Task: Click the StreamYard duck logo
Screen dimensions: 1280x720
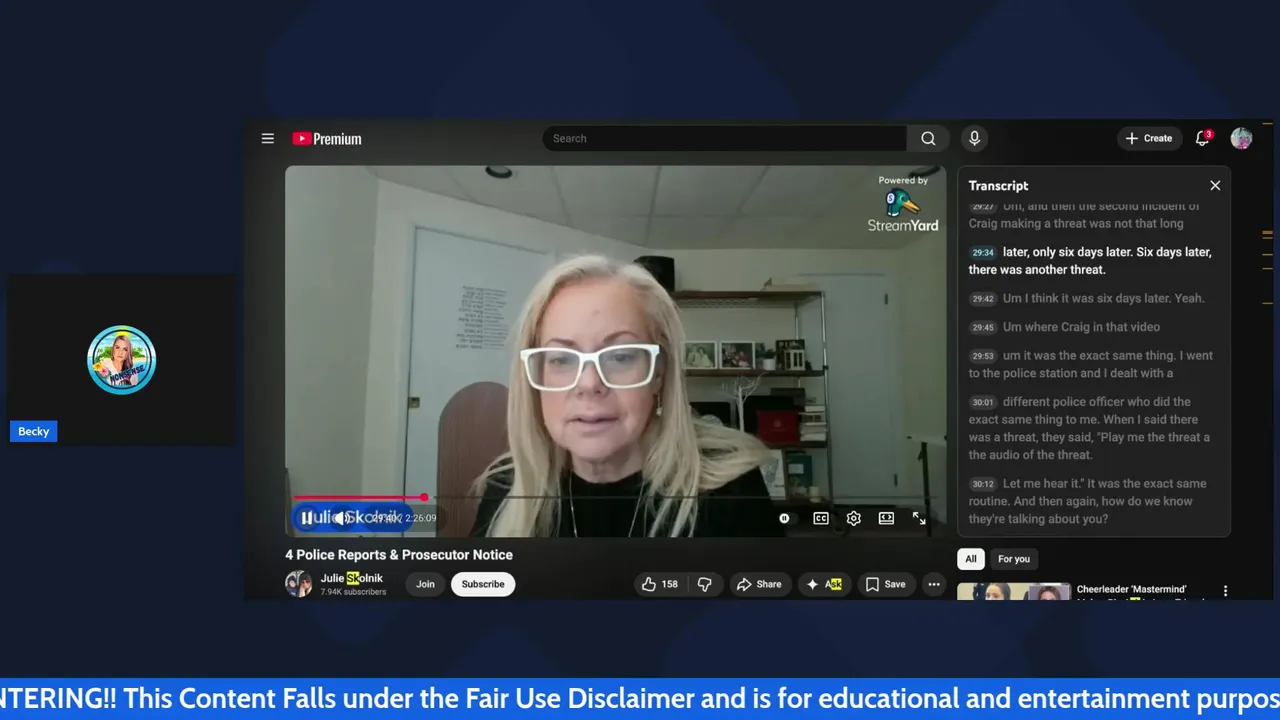Action: click(902, 205)
